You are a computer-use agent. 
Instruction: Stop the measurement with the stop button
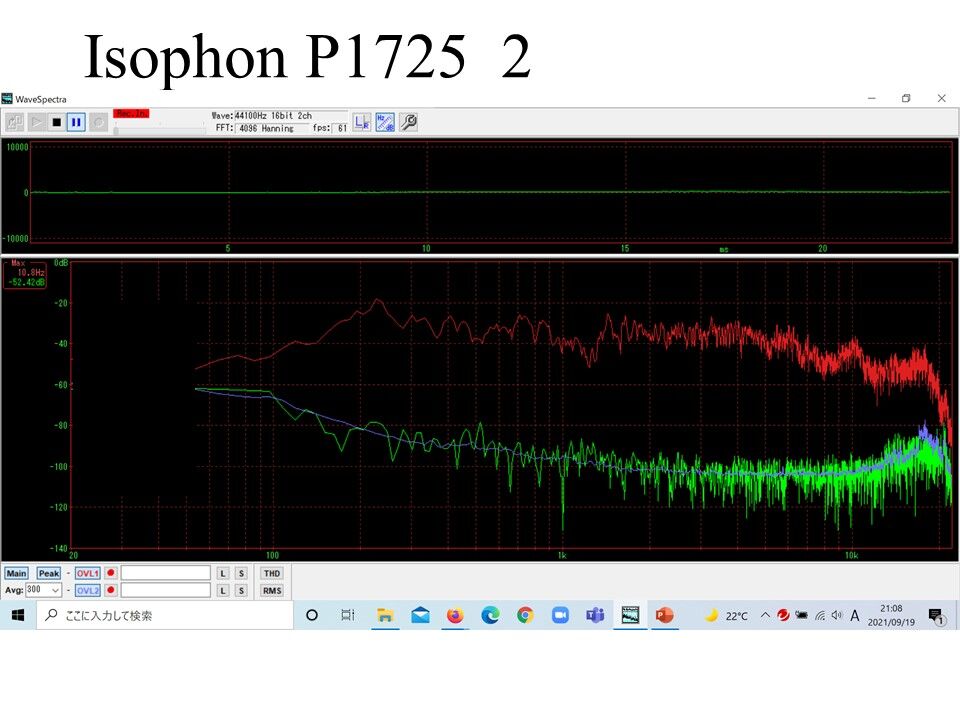56,122
